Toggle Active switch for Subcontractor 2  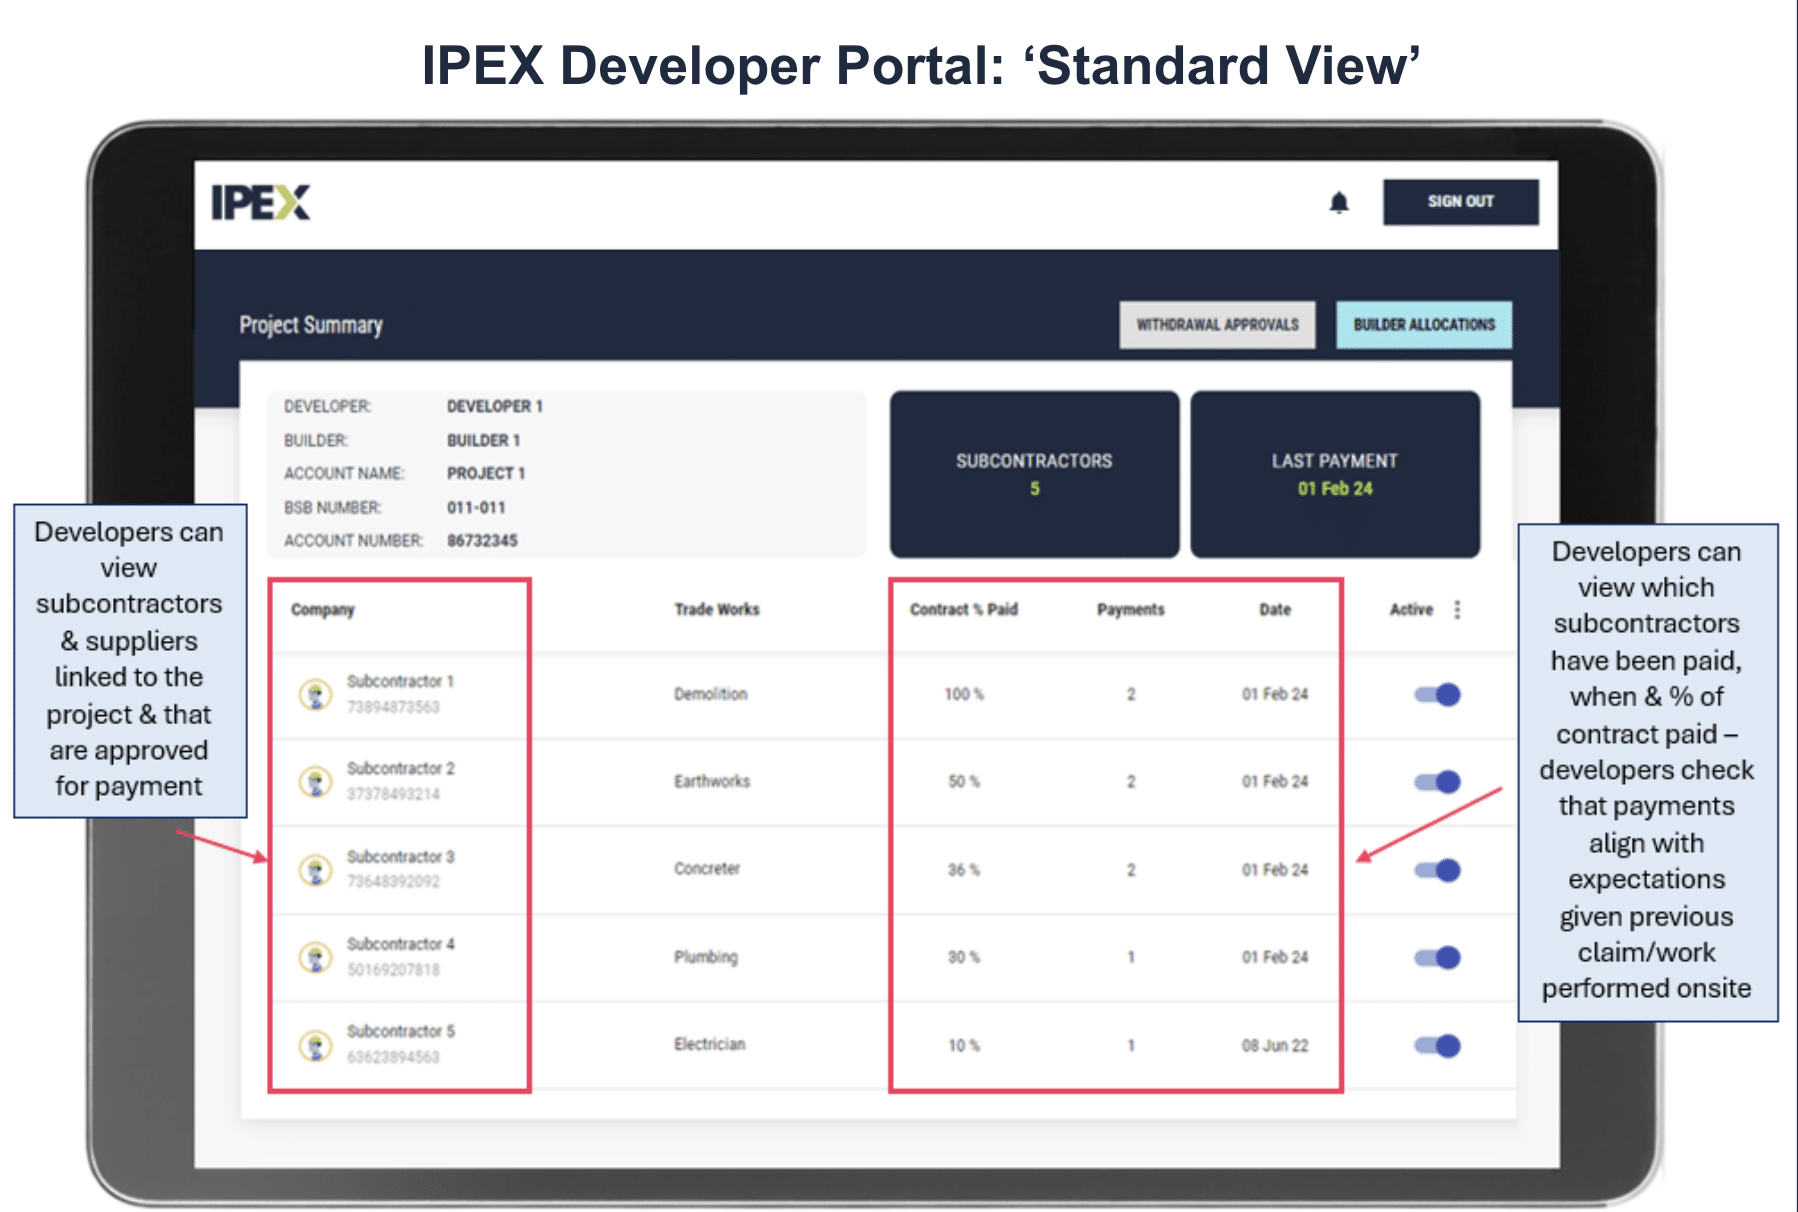1437,781
